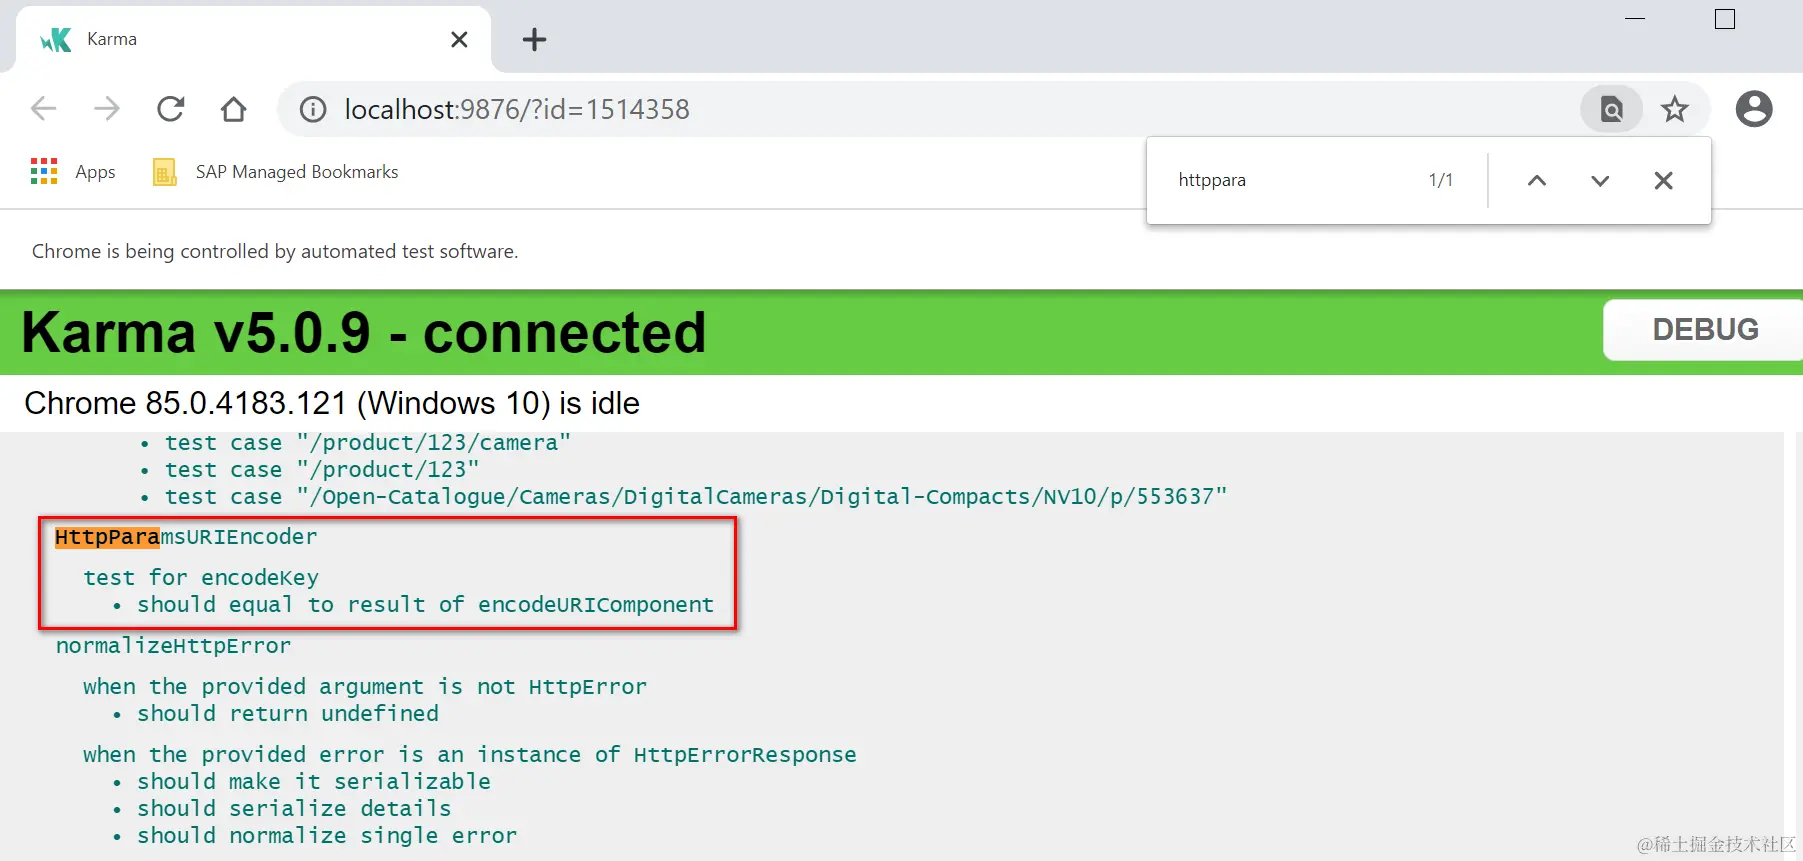Go back to previous page
Screen dimensions: 1803x861
(44, 108)
